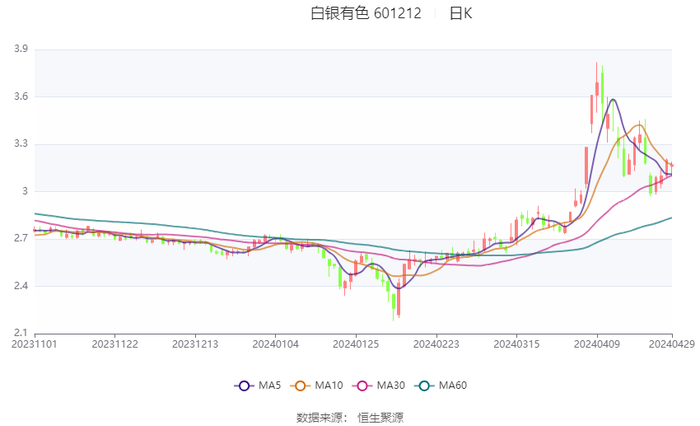
Task: Hide the MA5 series via its label
Action: pyautogui.click(x=270, y=385)
